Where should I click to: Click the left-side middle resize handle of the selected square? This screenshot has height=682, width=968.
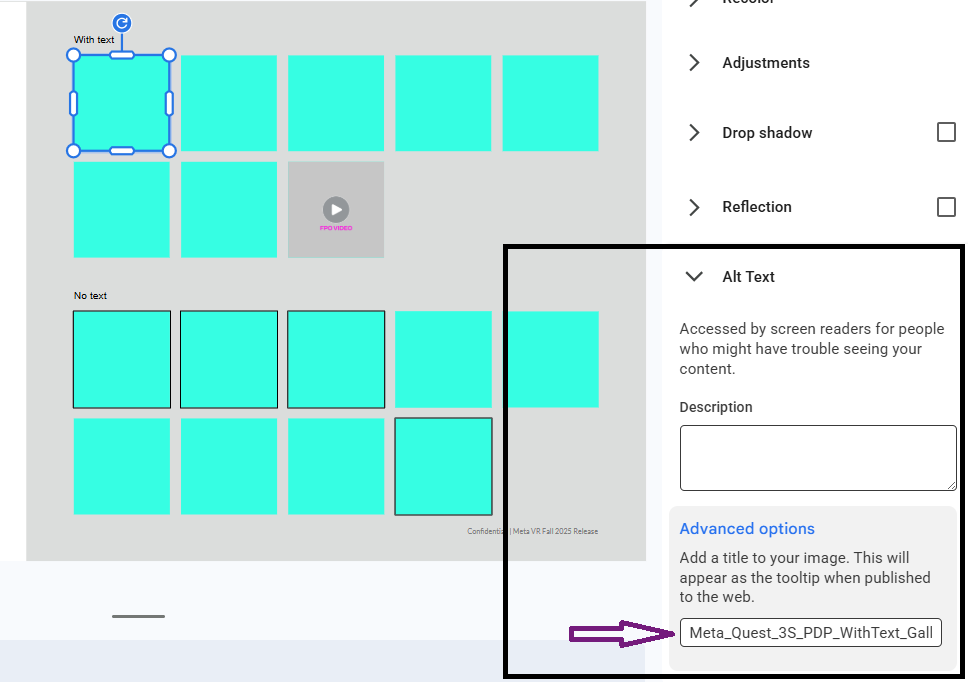[74, 103]
